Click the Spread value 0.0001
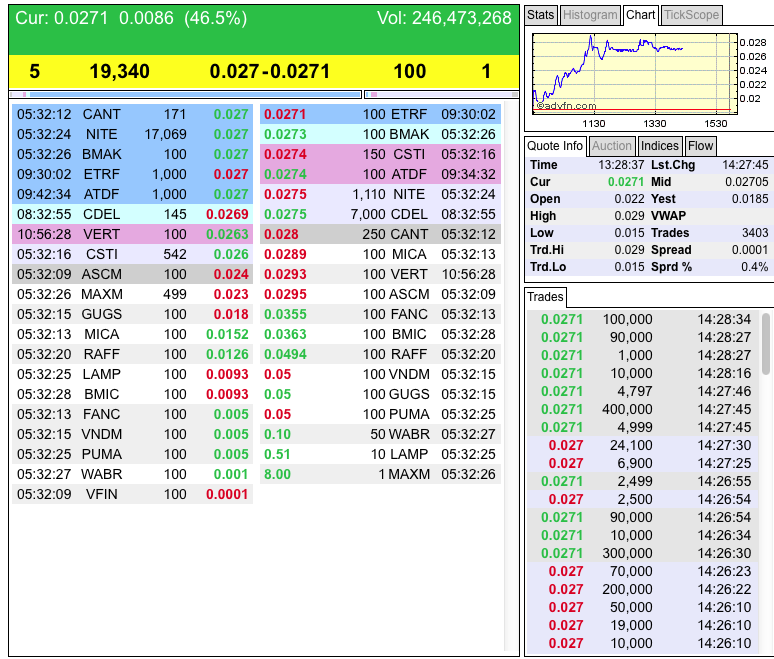 pos(750,250)
